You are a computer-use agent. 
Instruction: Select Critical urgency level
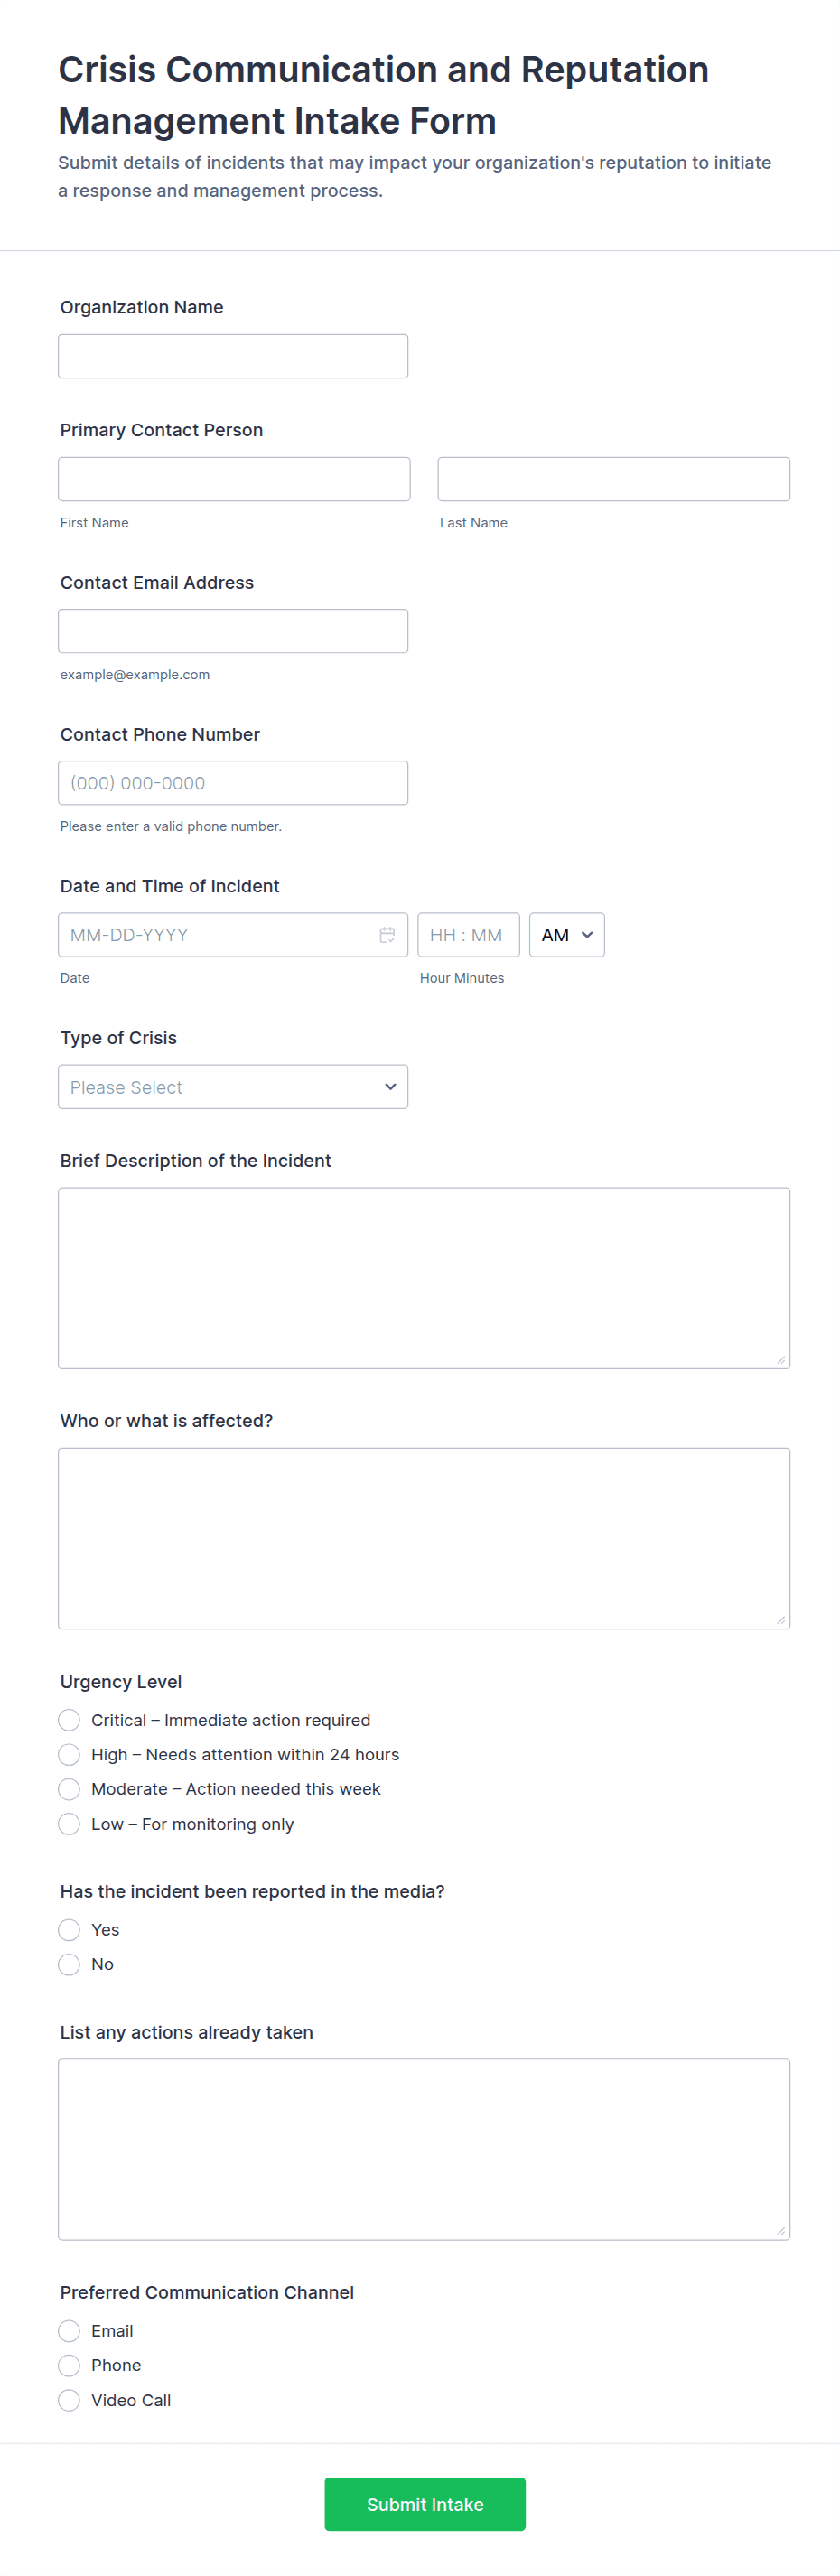(69, 1720)
